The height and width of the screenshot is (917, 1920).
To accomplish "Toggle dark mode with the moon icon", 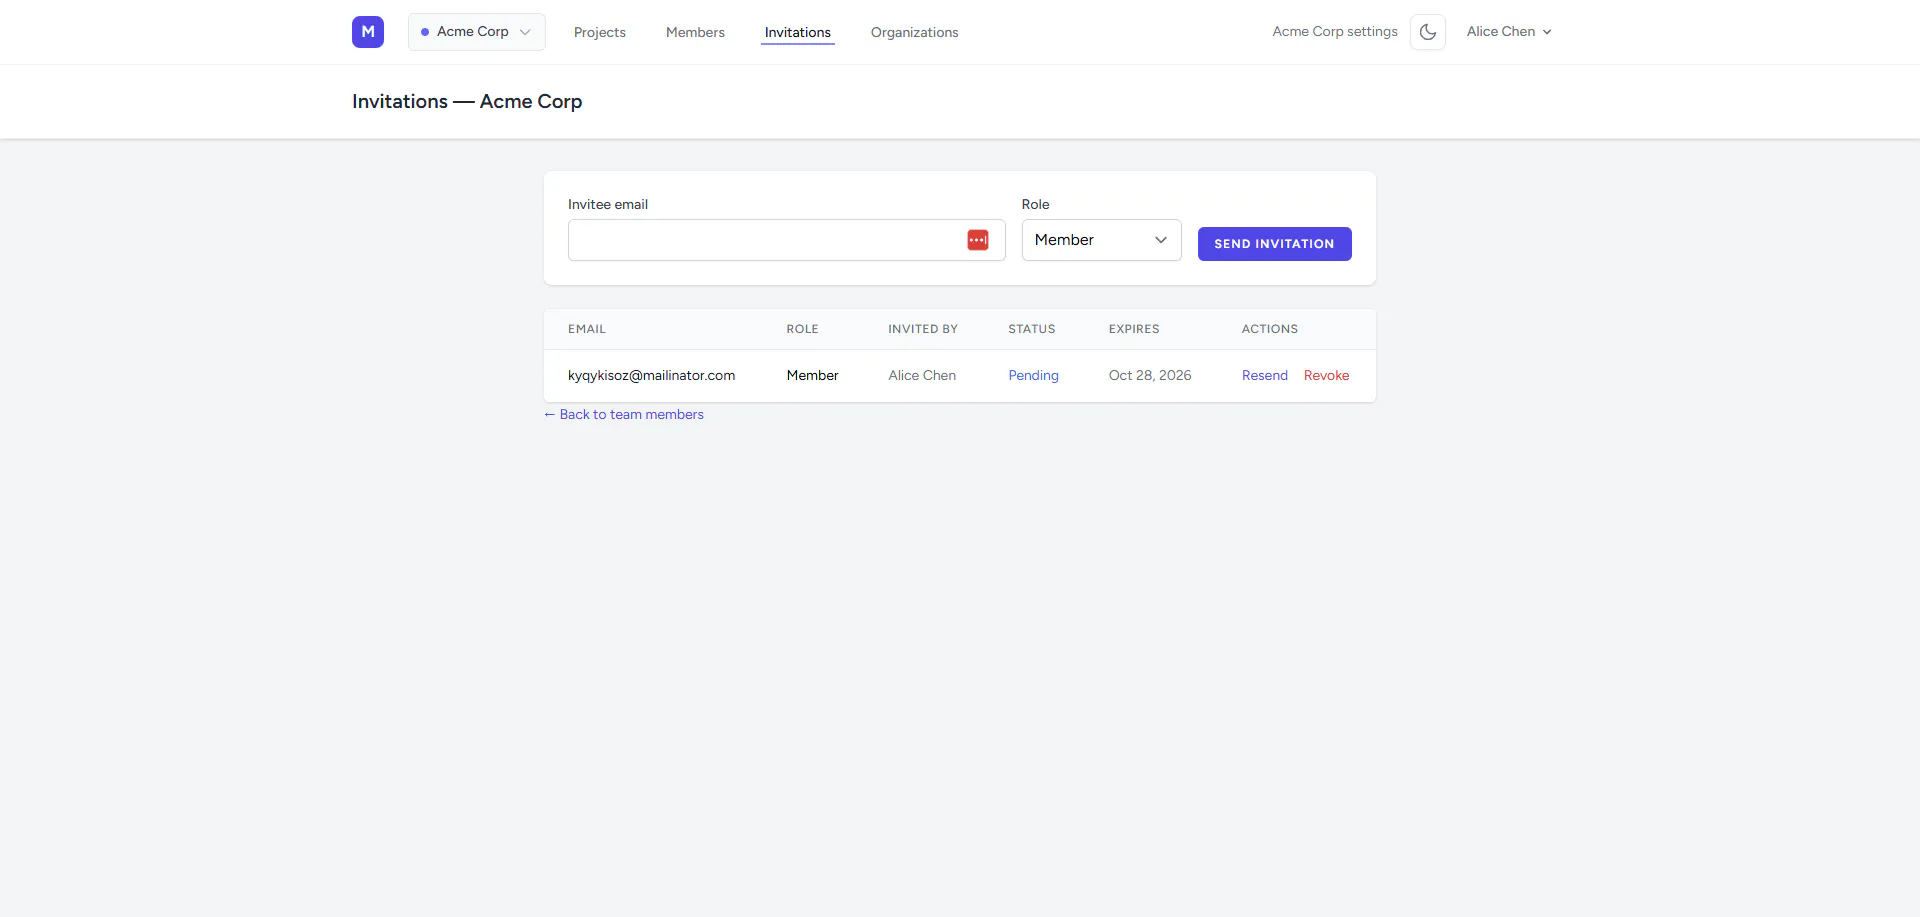I will (x=1428, y=32).
